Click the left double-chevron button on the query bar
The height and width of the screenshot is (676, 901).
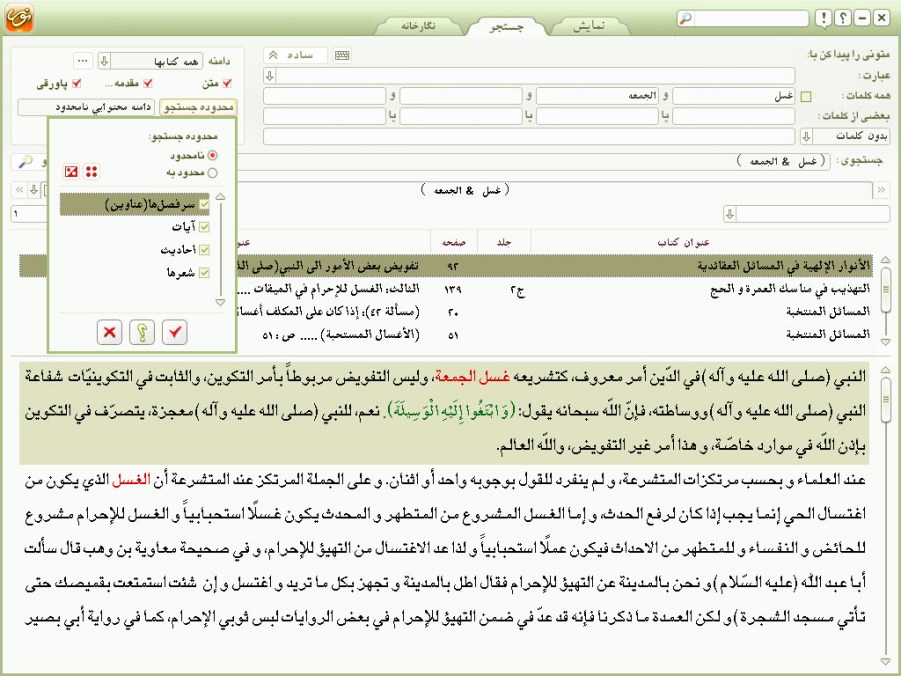tap(20, 189)
